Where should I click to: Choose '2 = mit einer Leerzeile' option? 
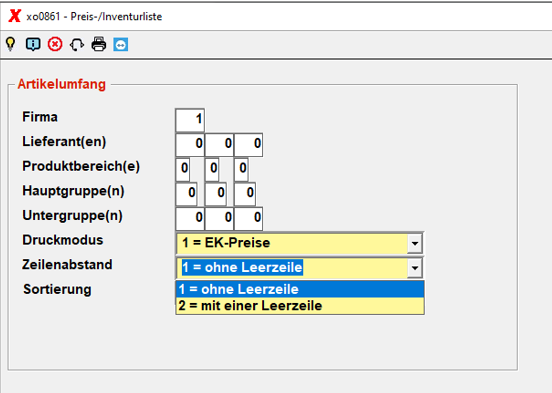point(300,306)
